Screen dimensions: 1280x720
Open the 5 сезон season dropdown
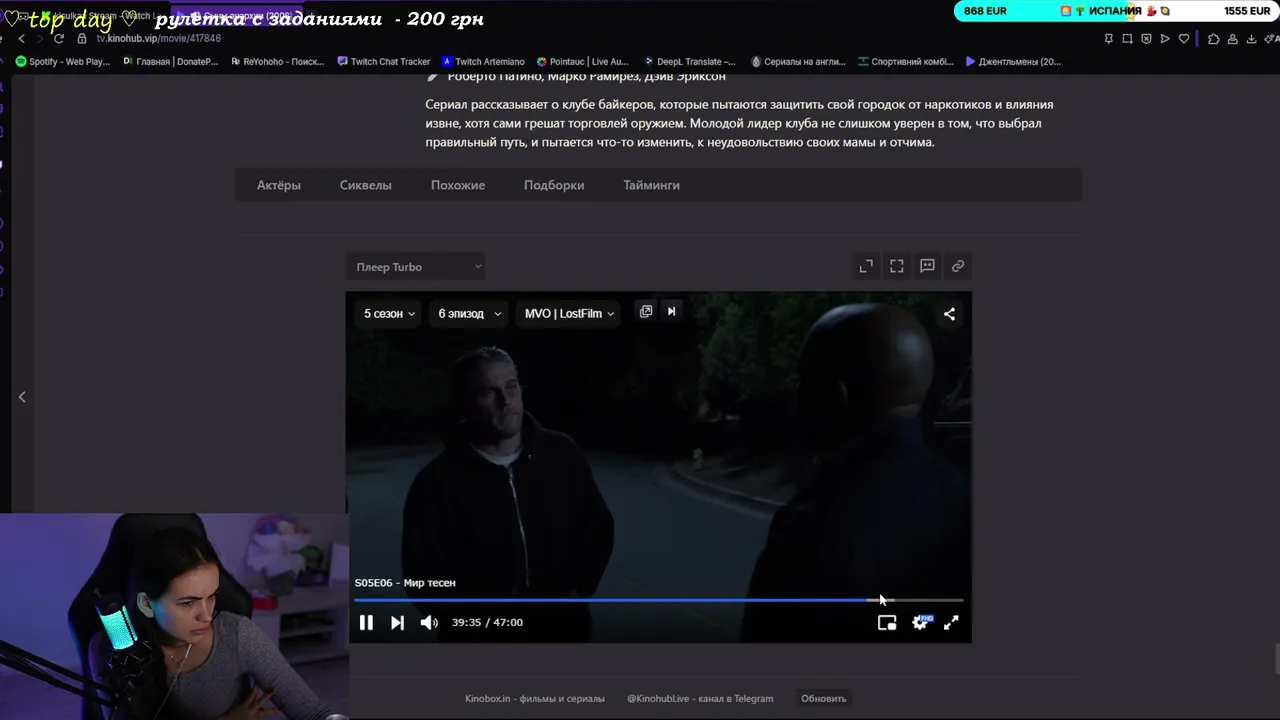tap(389, 314)
